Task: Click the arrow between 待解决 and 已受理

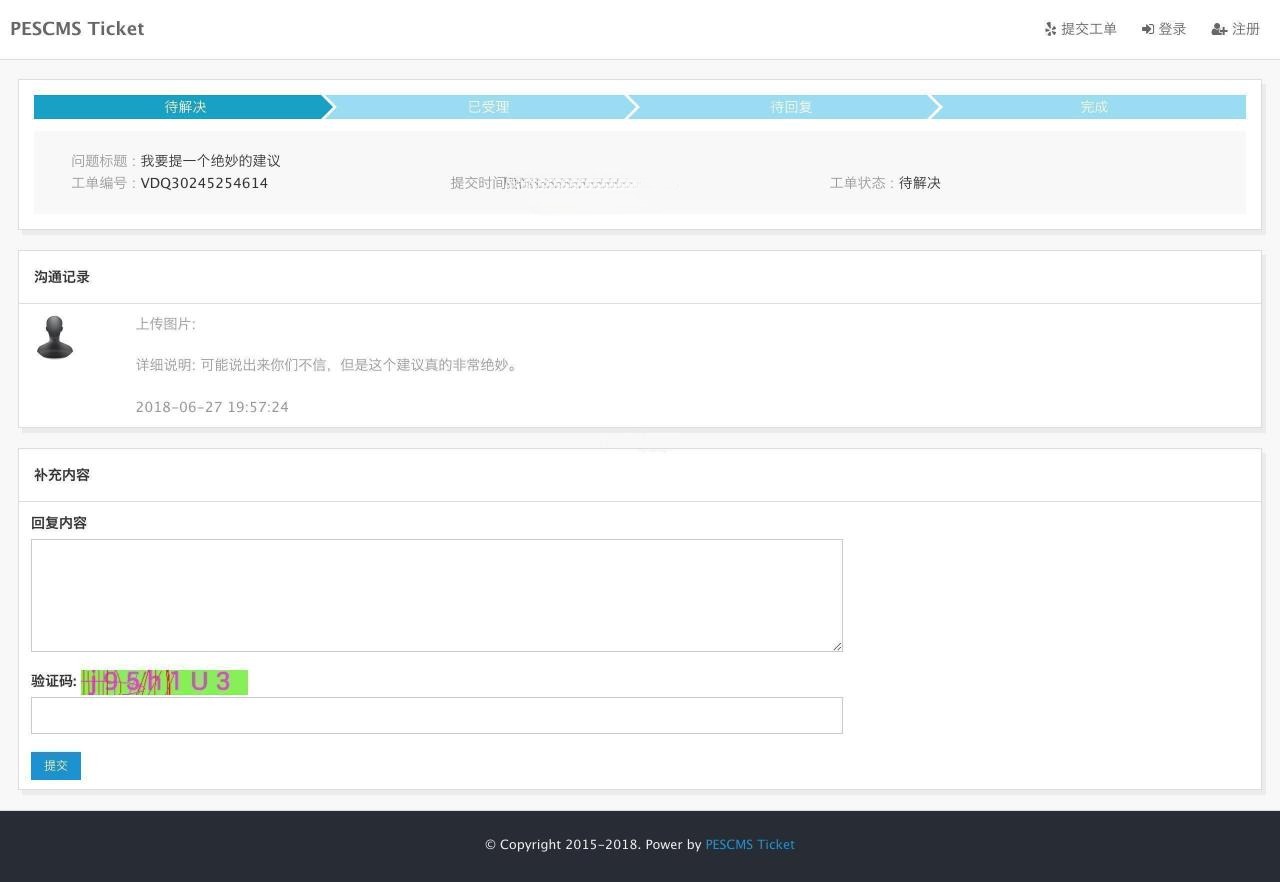Action: [x=329, y=106]
